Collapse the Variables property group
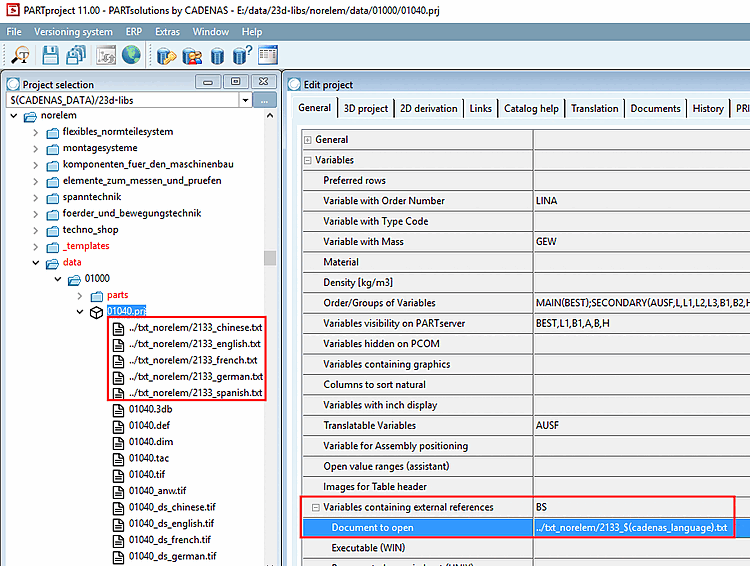Screen dimensions: 750x566 [308, 160]
